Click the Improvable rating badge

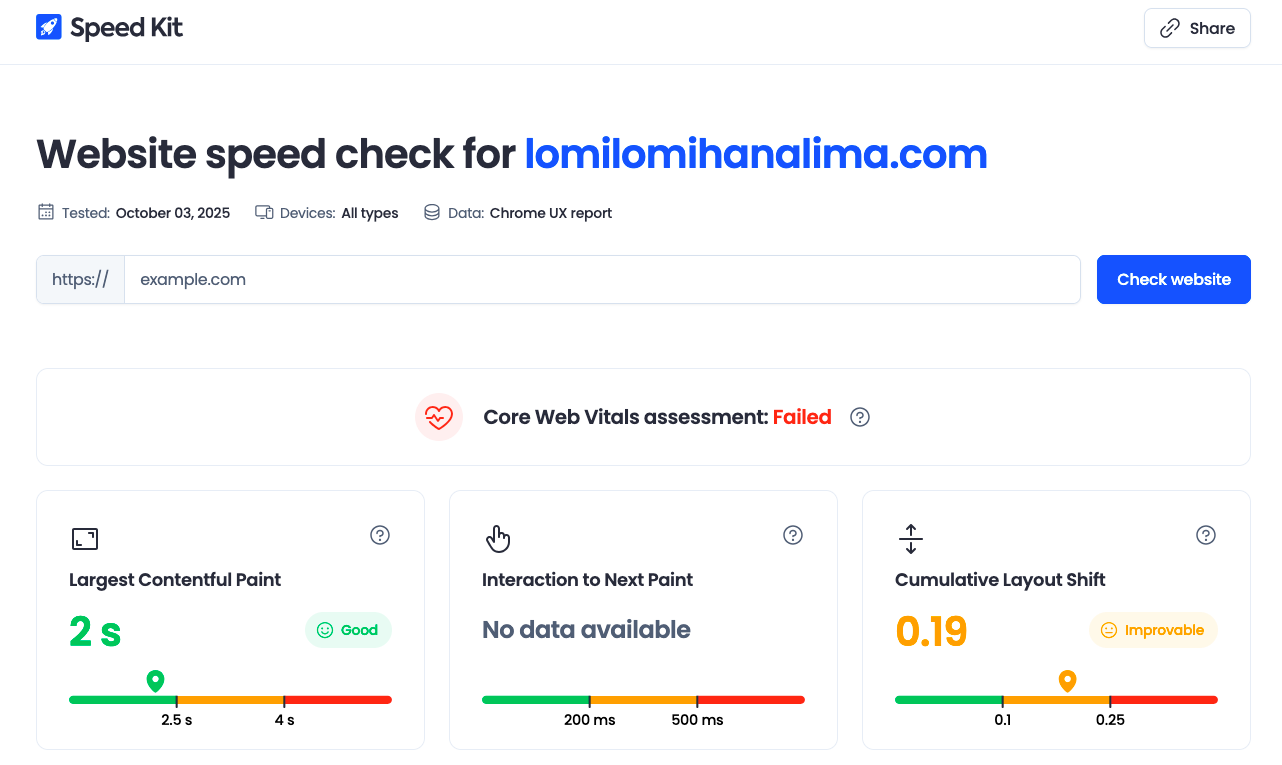pos(1152,630)
